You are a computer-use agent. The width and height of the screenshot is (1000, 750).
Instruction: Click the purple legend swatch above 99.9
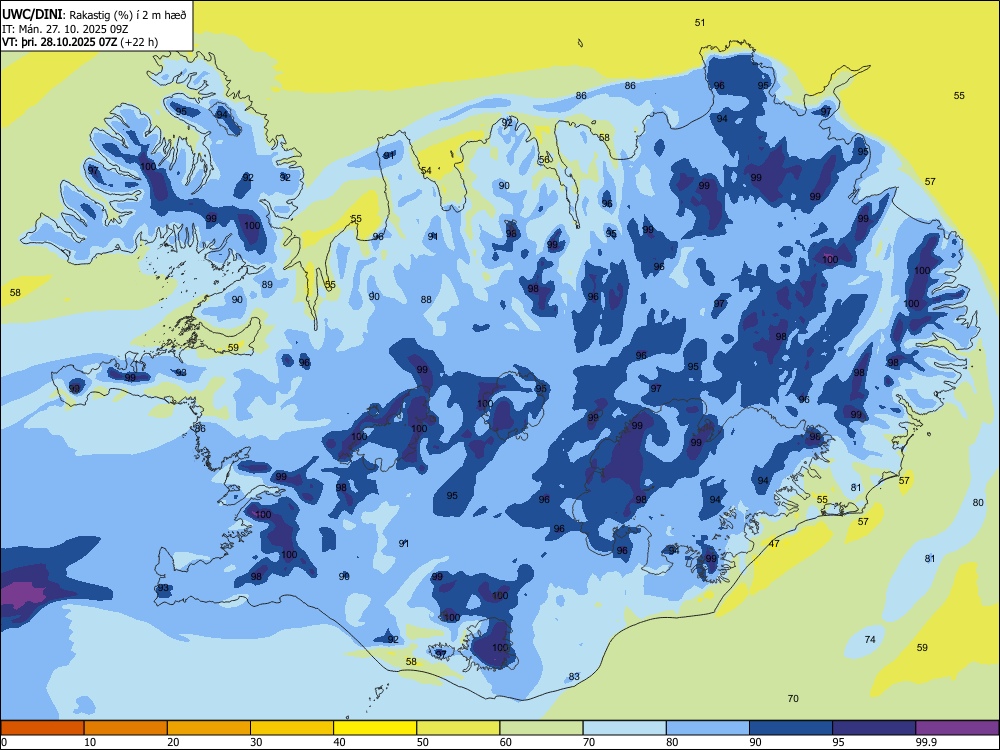click(x=957, y=728)
